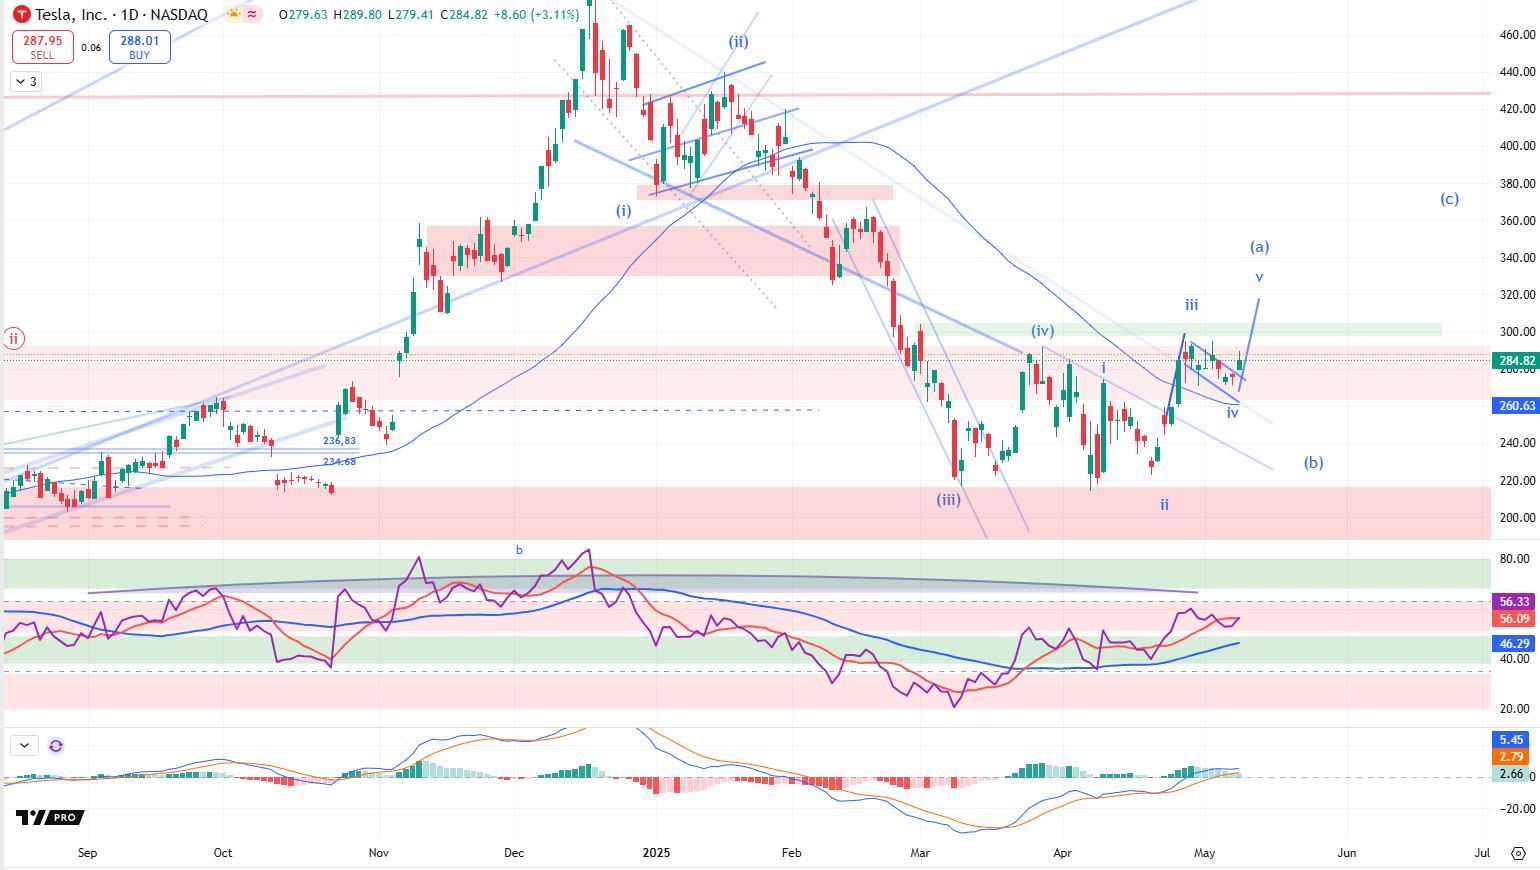The width and height of the screenshot is (1540, 870).
Task: Select the 234.68 price annotation
Action: click(x=339, y=462)
